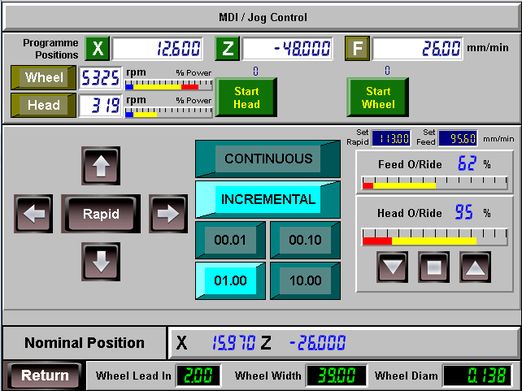Click the jog right arrow button
The image size is (522, 391).
point(168,214)
